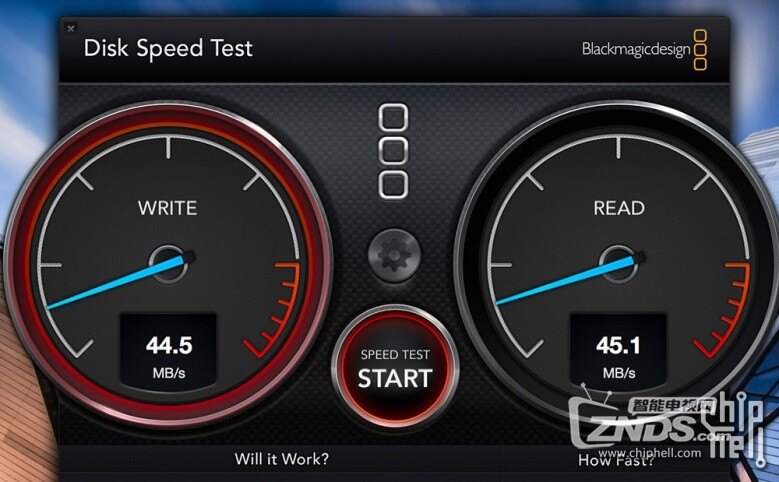This screenshot has height=482, width=779.
Task: Click the Speed Test START button
Action: tap(394, 368)
